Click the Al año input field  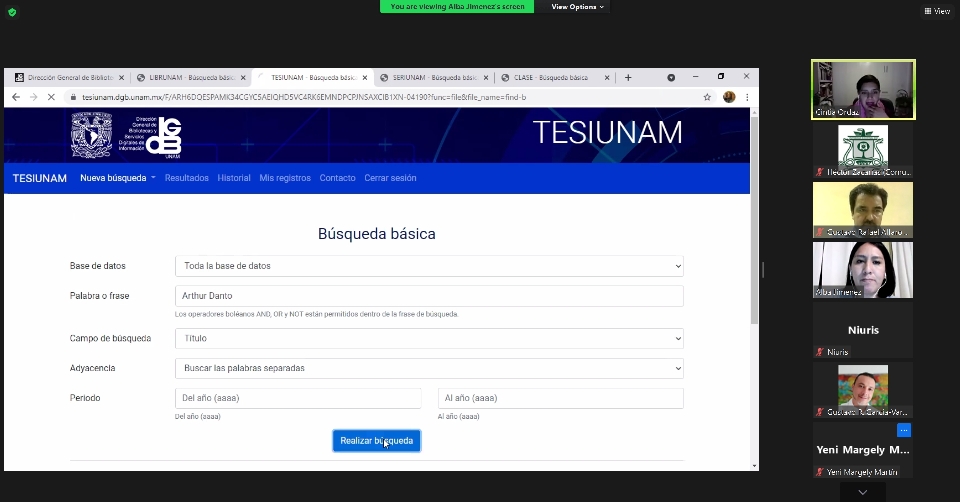(561, 398)
